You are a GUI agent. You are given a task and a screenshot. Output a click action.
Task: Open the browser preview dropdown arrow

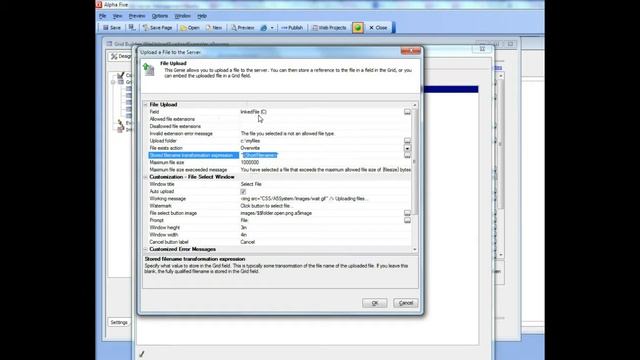[x=272, y=28]
